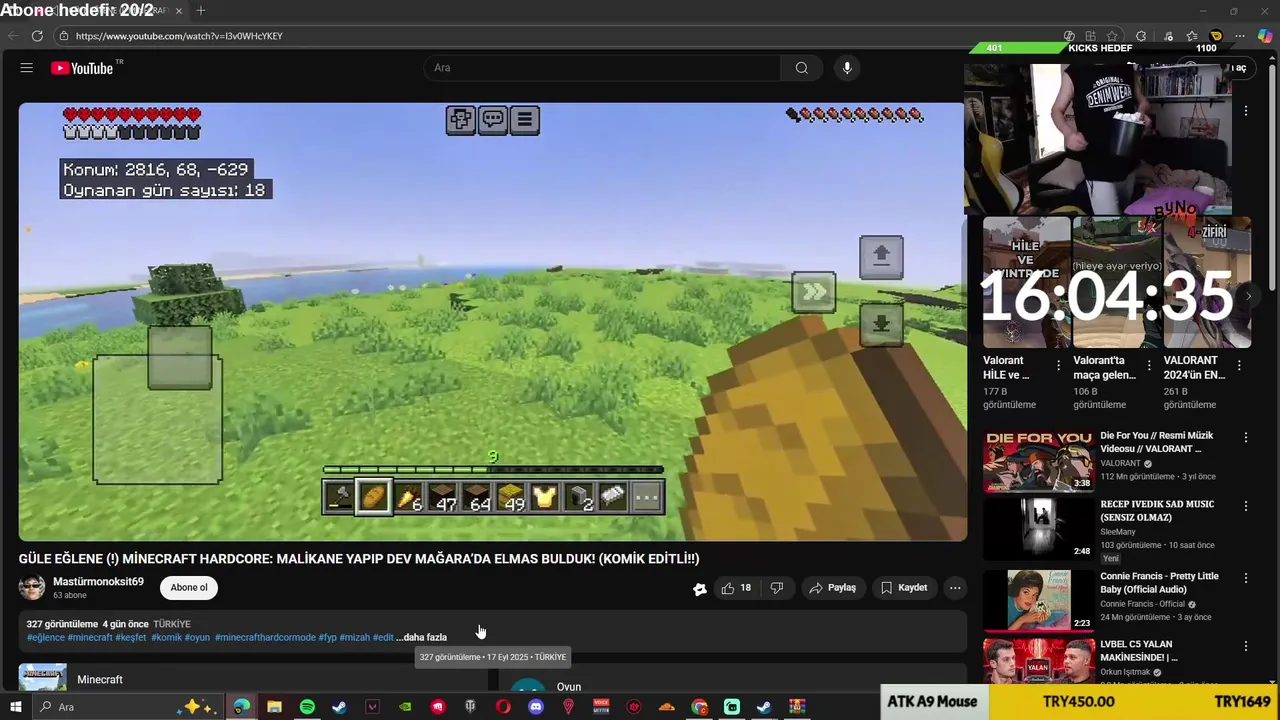Start voice search with the microphone icon
This screenshot has height=720, width=1280.
[847, 68]
